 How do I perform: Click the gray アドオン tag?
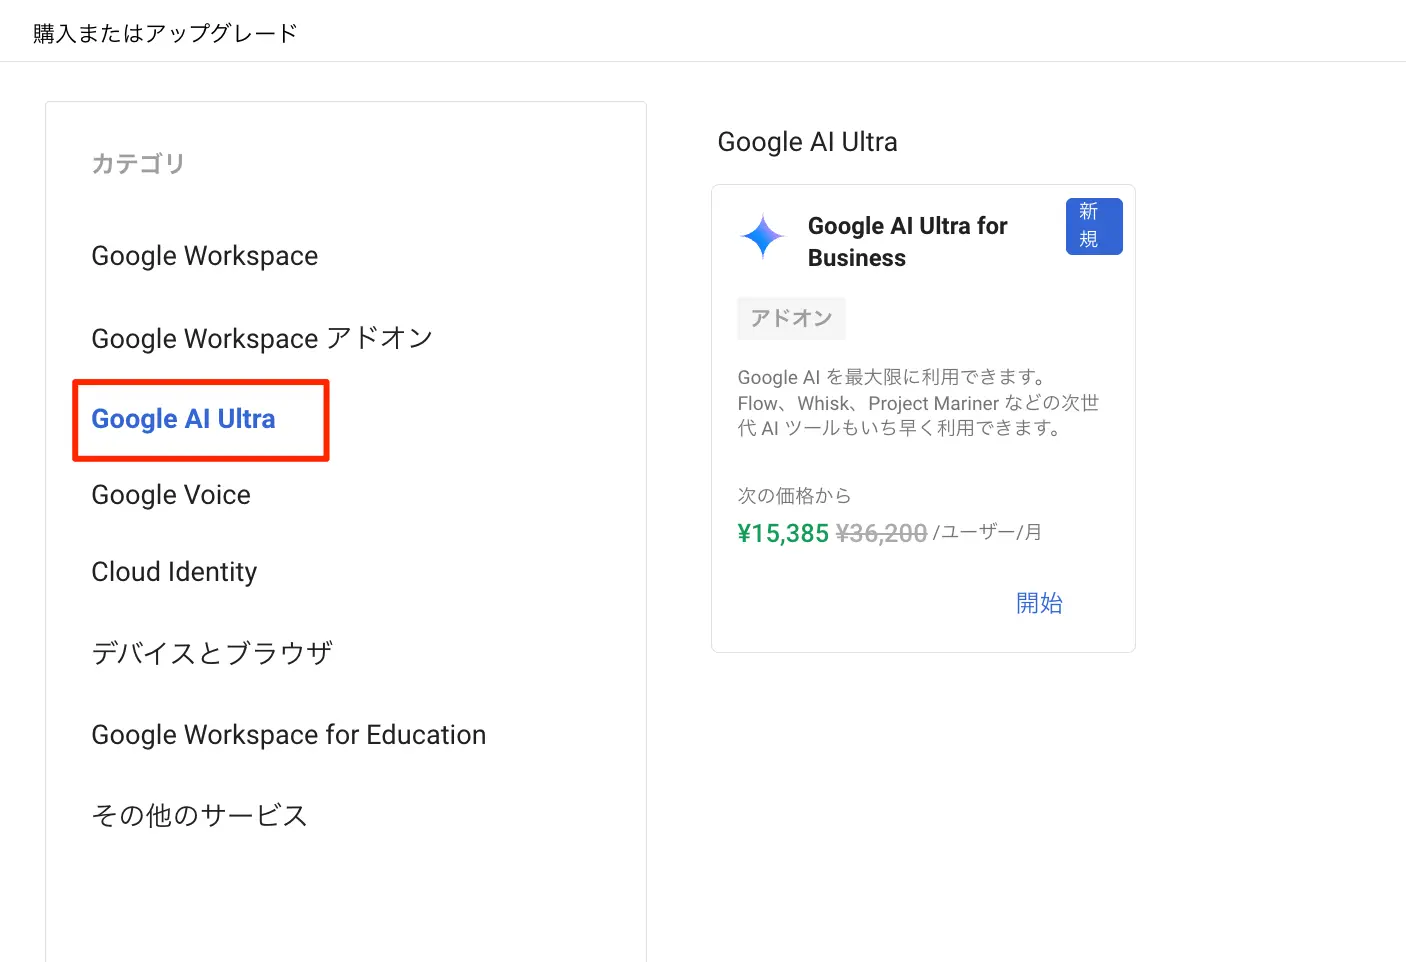[x=791, y=318]
